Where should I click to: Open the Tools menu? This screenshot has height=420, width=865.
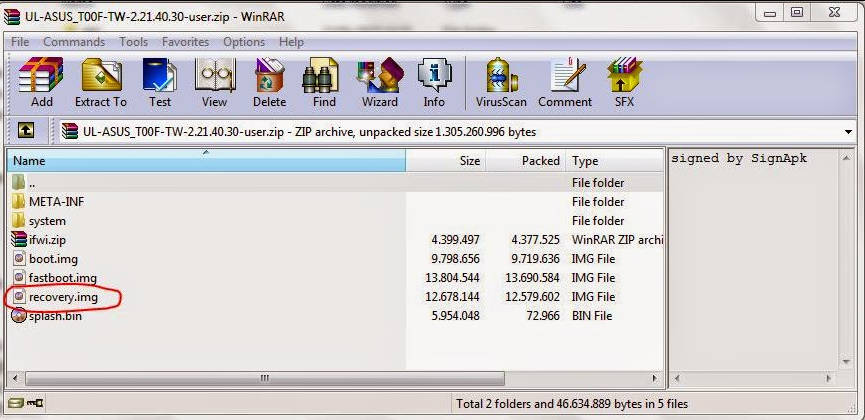[134, 42]
